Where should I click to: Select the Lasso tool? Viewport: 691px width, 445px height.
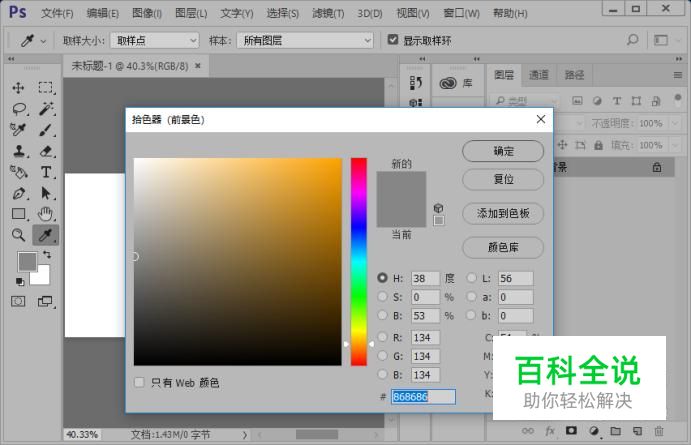tap(19, 109)
